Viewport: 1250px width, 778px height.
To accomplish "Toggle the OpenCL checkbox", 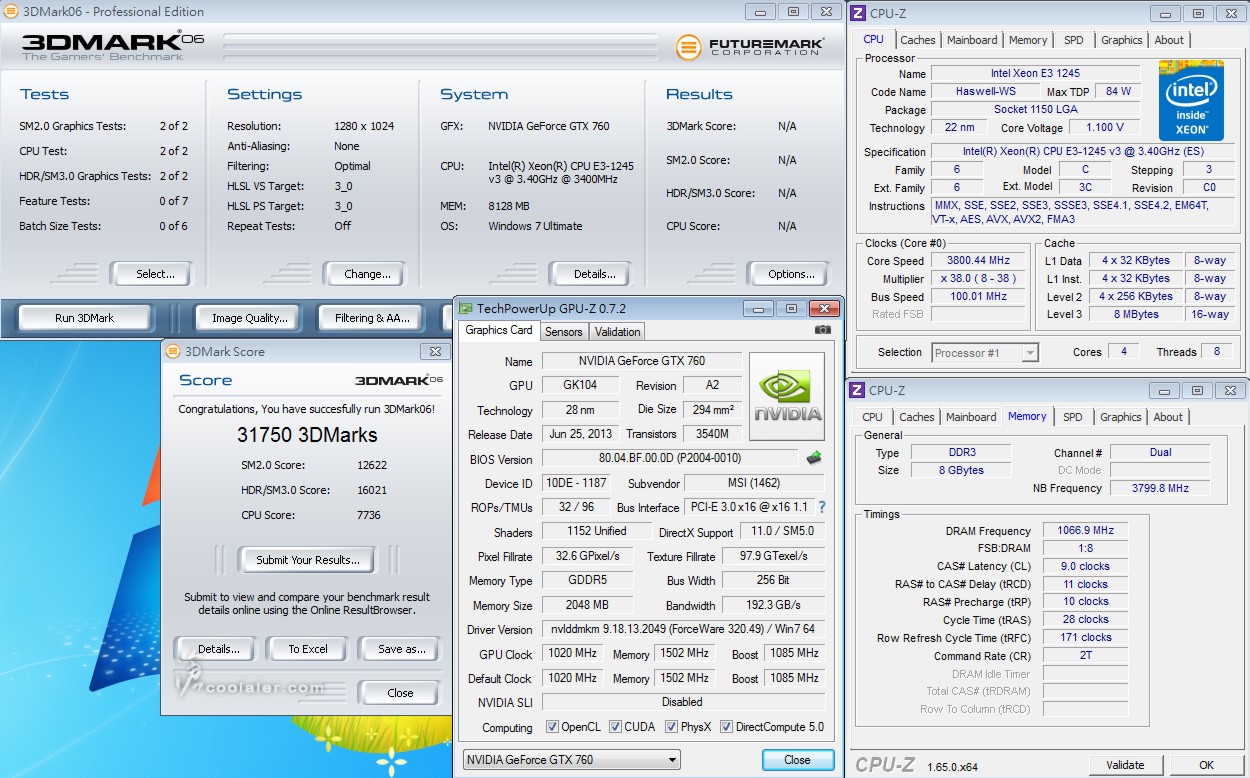I will 552,727.
